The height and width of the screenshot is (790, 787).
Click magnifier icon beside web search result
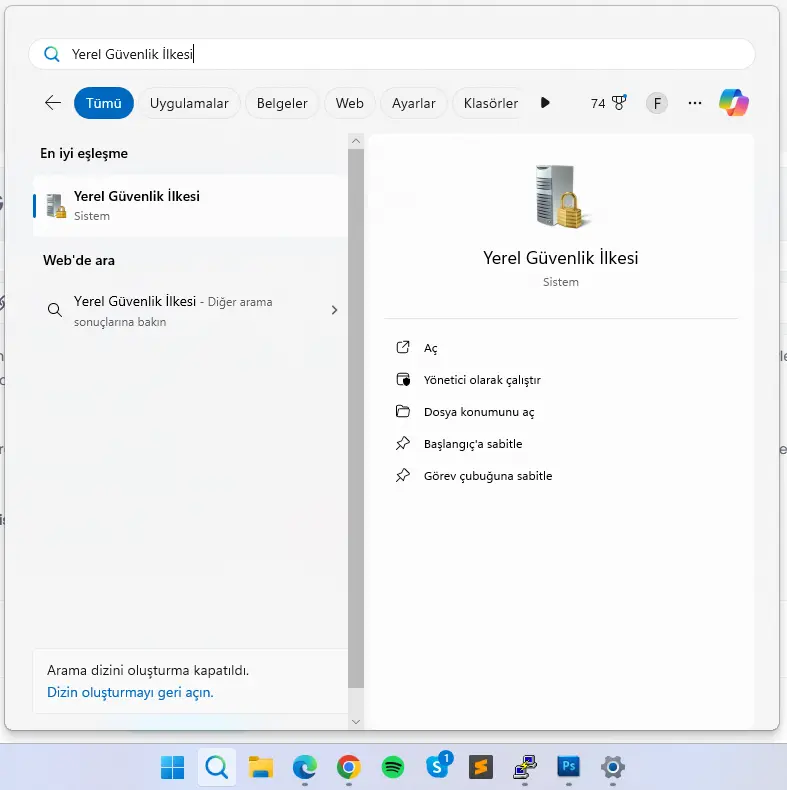tap(54, 310)
